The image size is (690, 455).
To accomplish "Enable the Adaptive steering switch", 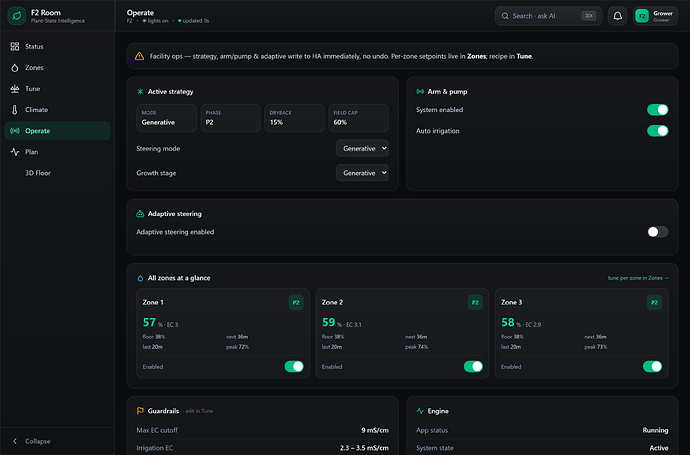I will coord(657,232).
